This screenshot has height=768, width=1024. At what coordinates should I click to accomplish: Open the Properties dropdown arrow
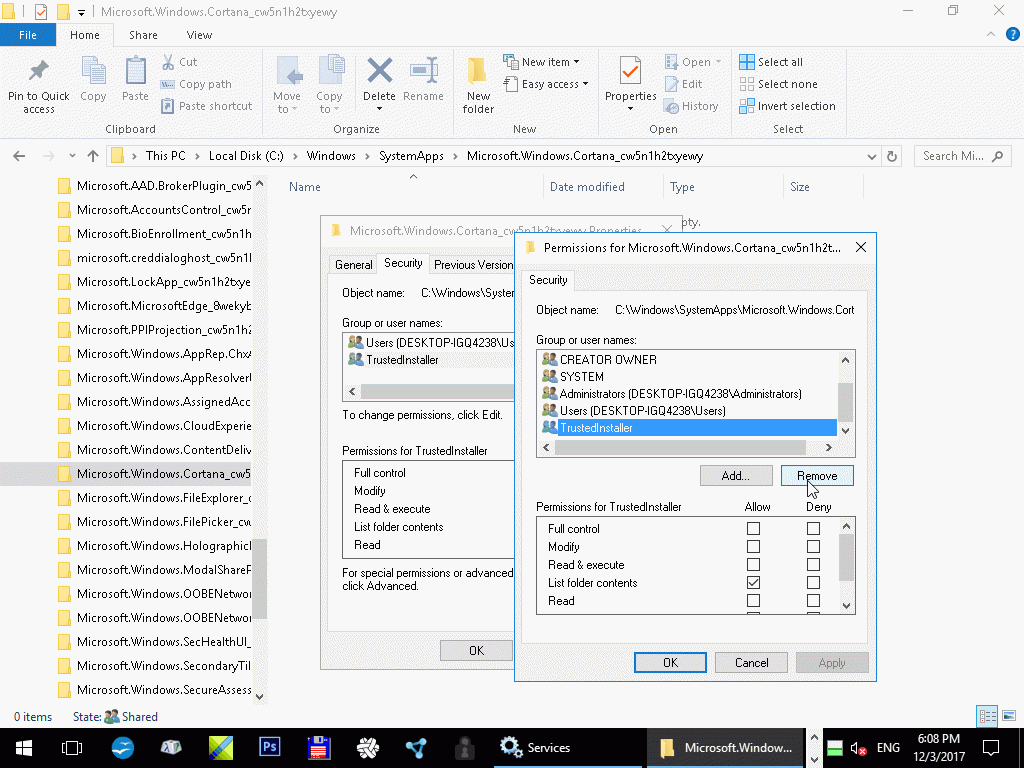click(631, 108)
